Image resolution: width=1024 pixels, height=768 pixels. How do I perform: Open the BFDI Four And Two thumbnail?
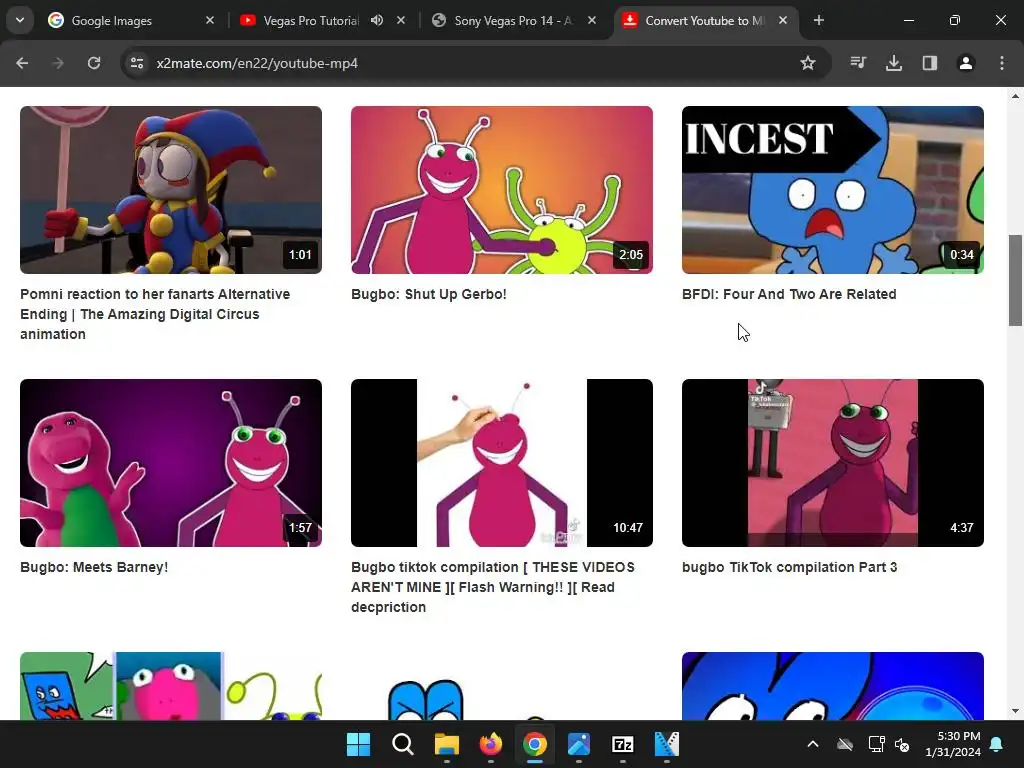pos(833,190)
